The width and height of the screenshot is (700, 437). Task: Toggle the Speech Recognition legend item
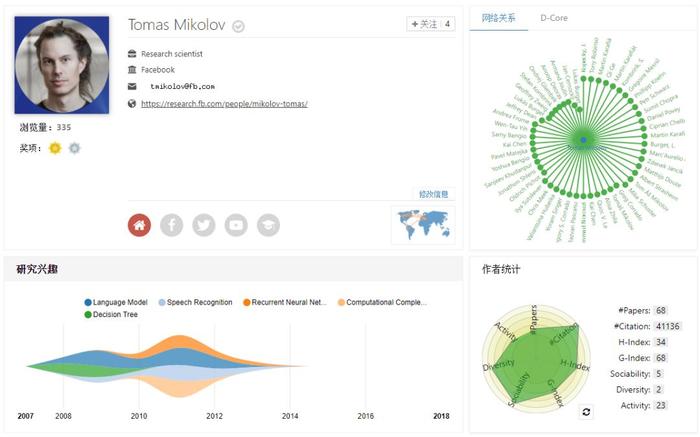coord(196,302)
